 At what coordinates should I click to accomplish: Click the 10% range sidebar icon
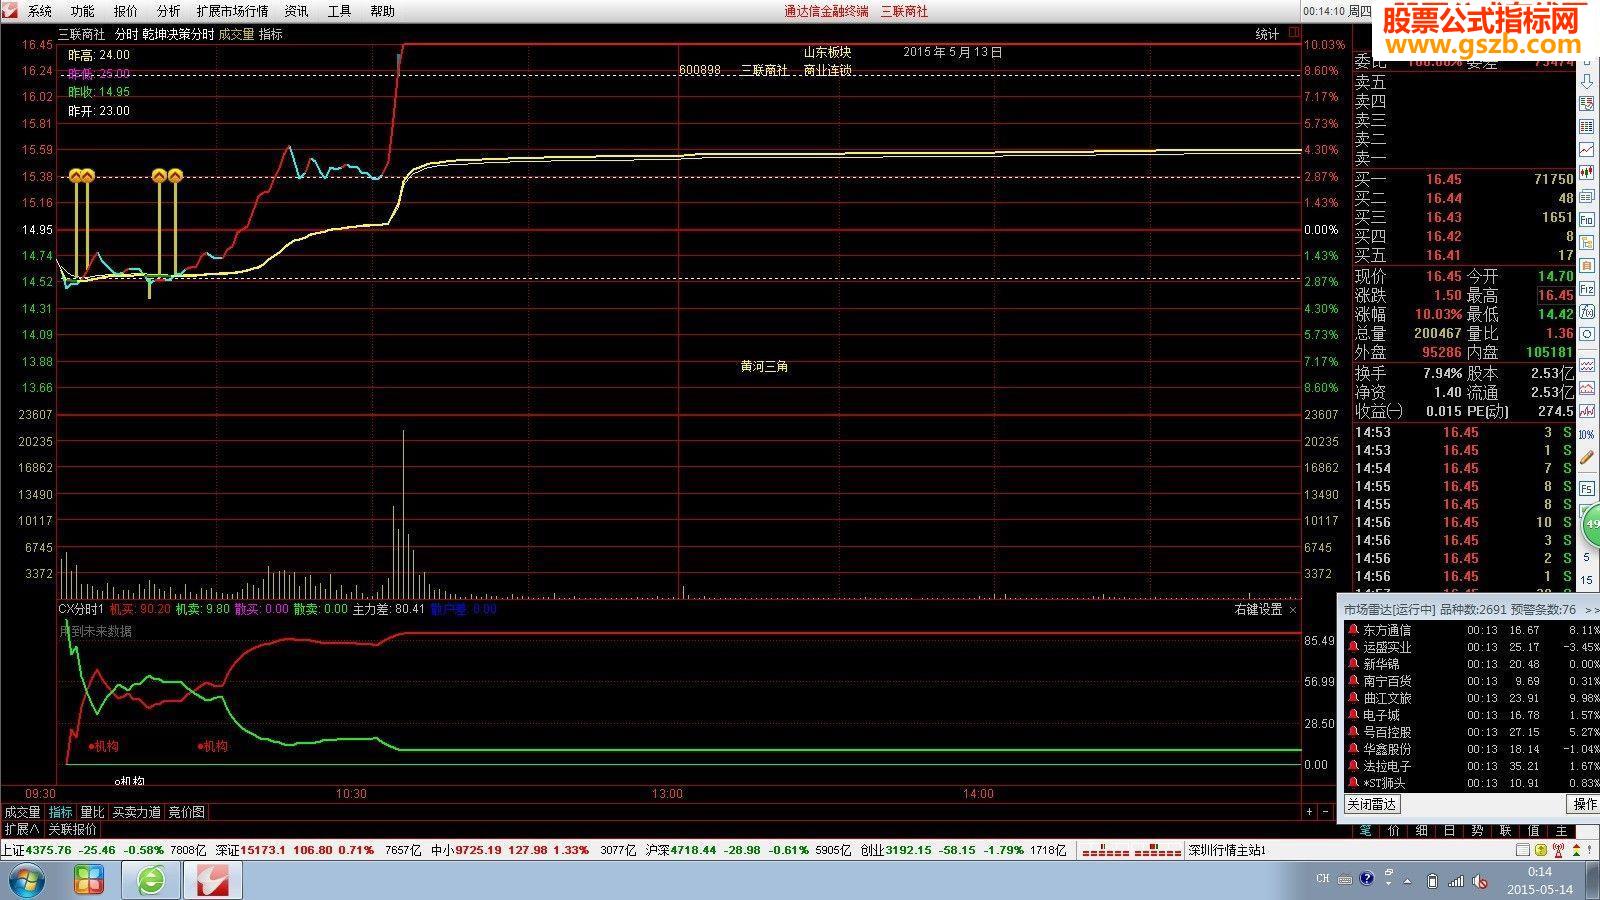(1587, 434)
